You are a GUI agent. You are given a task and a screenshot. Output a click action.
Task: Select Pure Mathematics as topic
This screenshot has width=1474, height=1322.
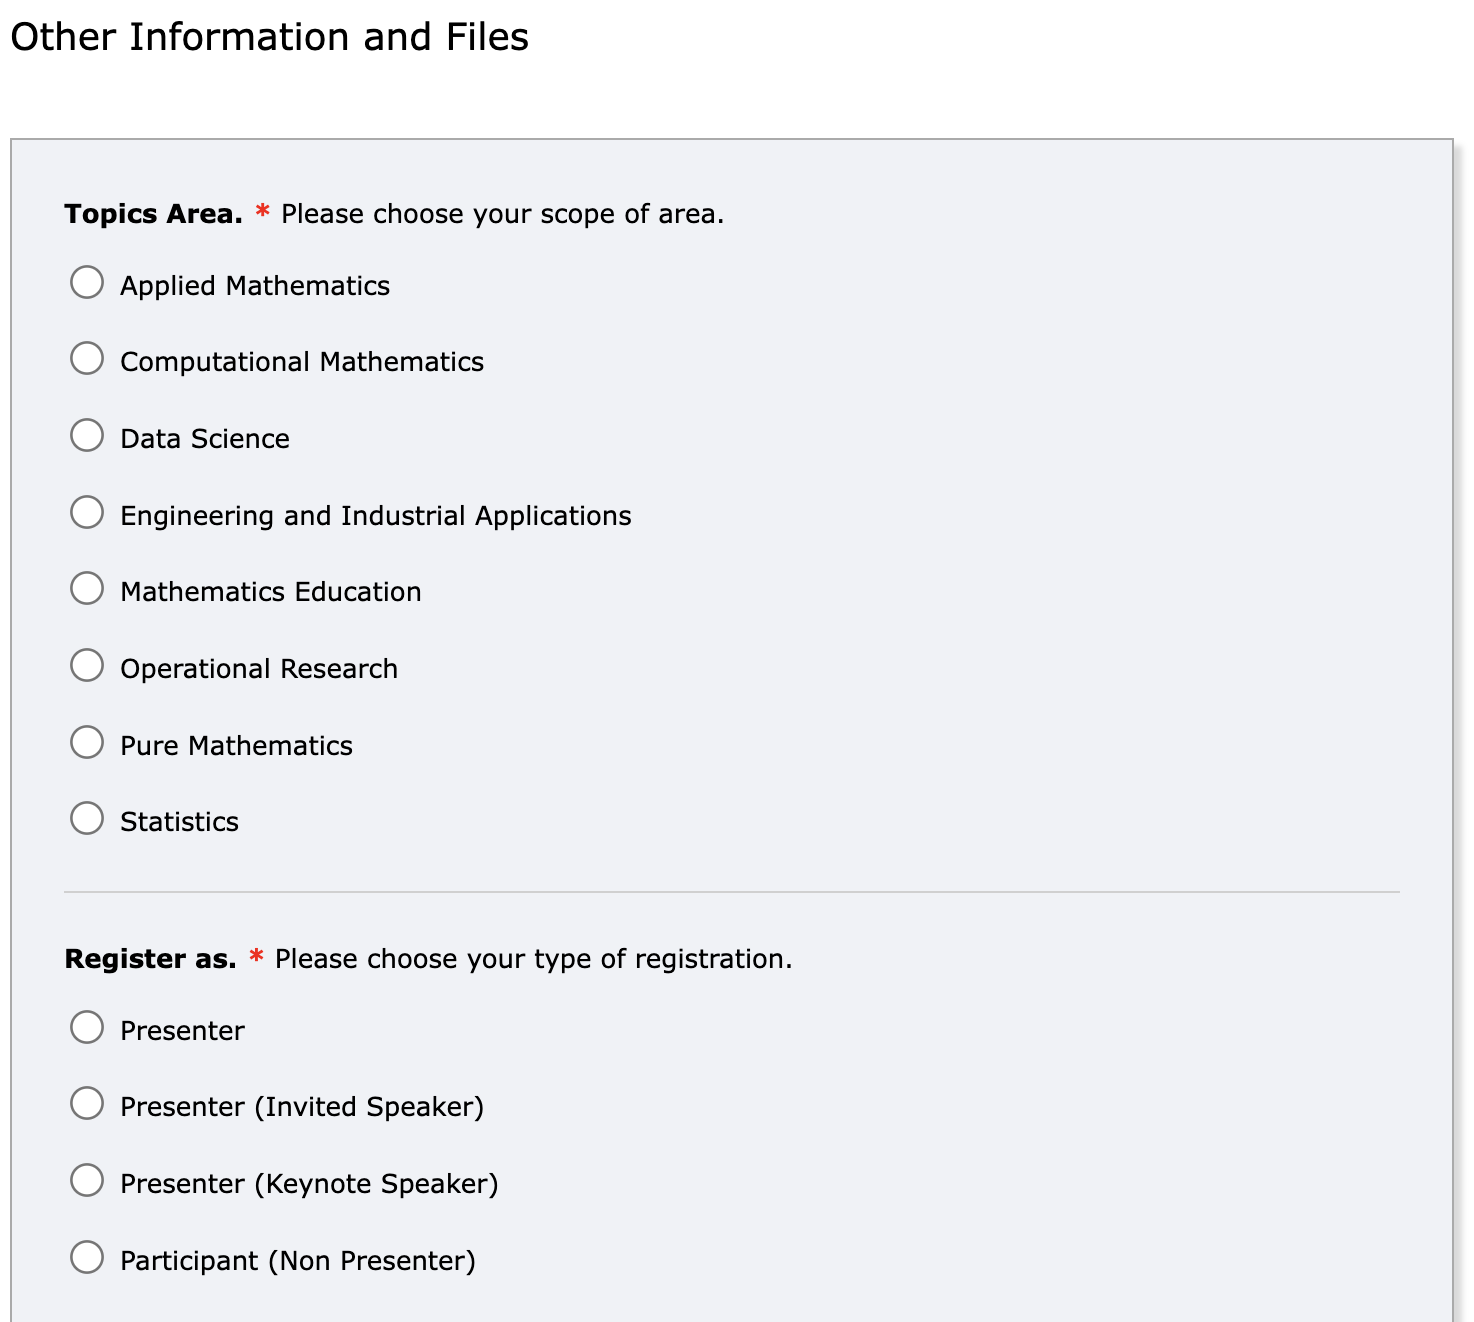click(x=87, y=742)
